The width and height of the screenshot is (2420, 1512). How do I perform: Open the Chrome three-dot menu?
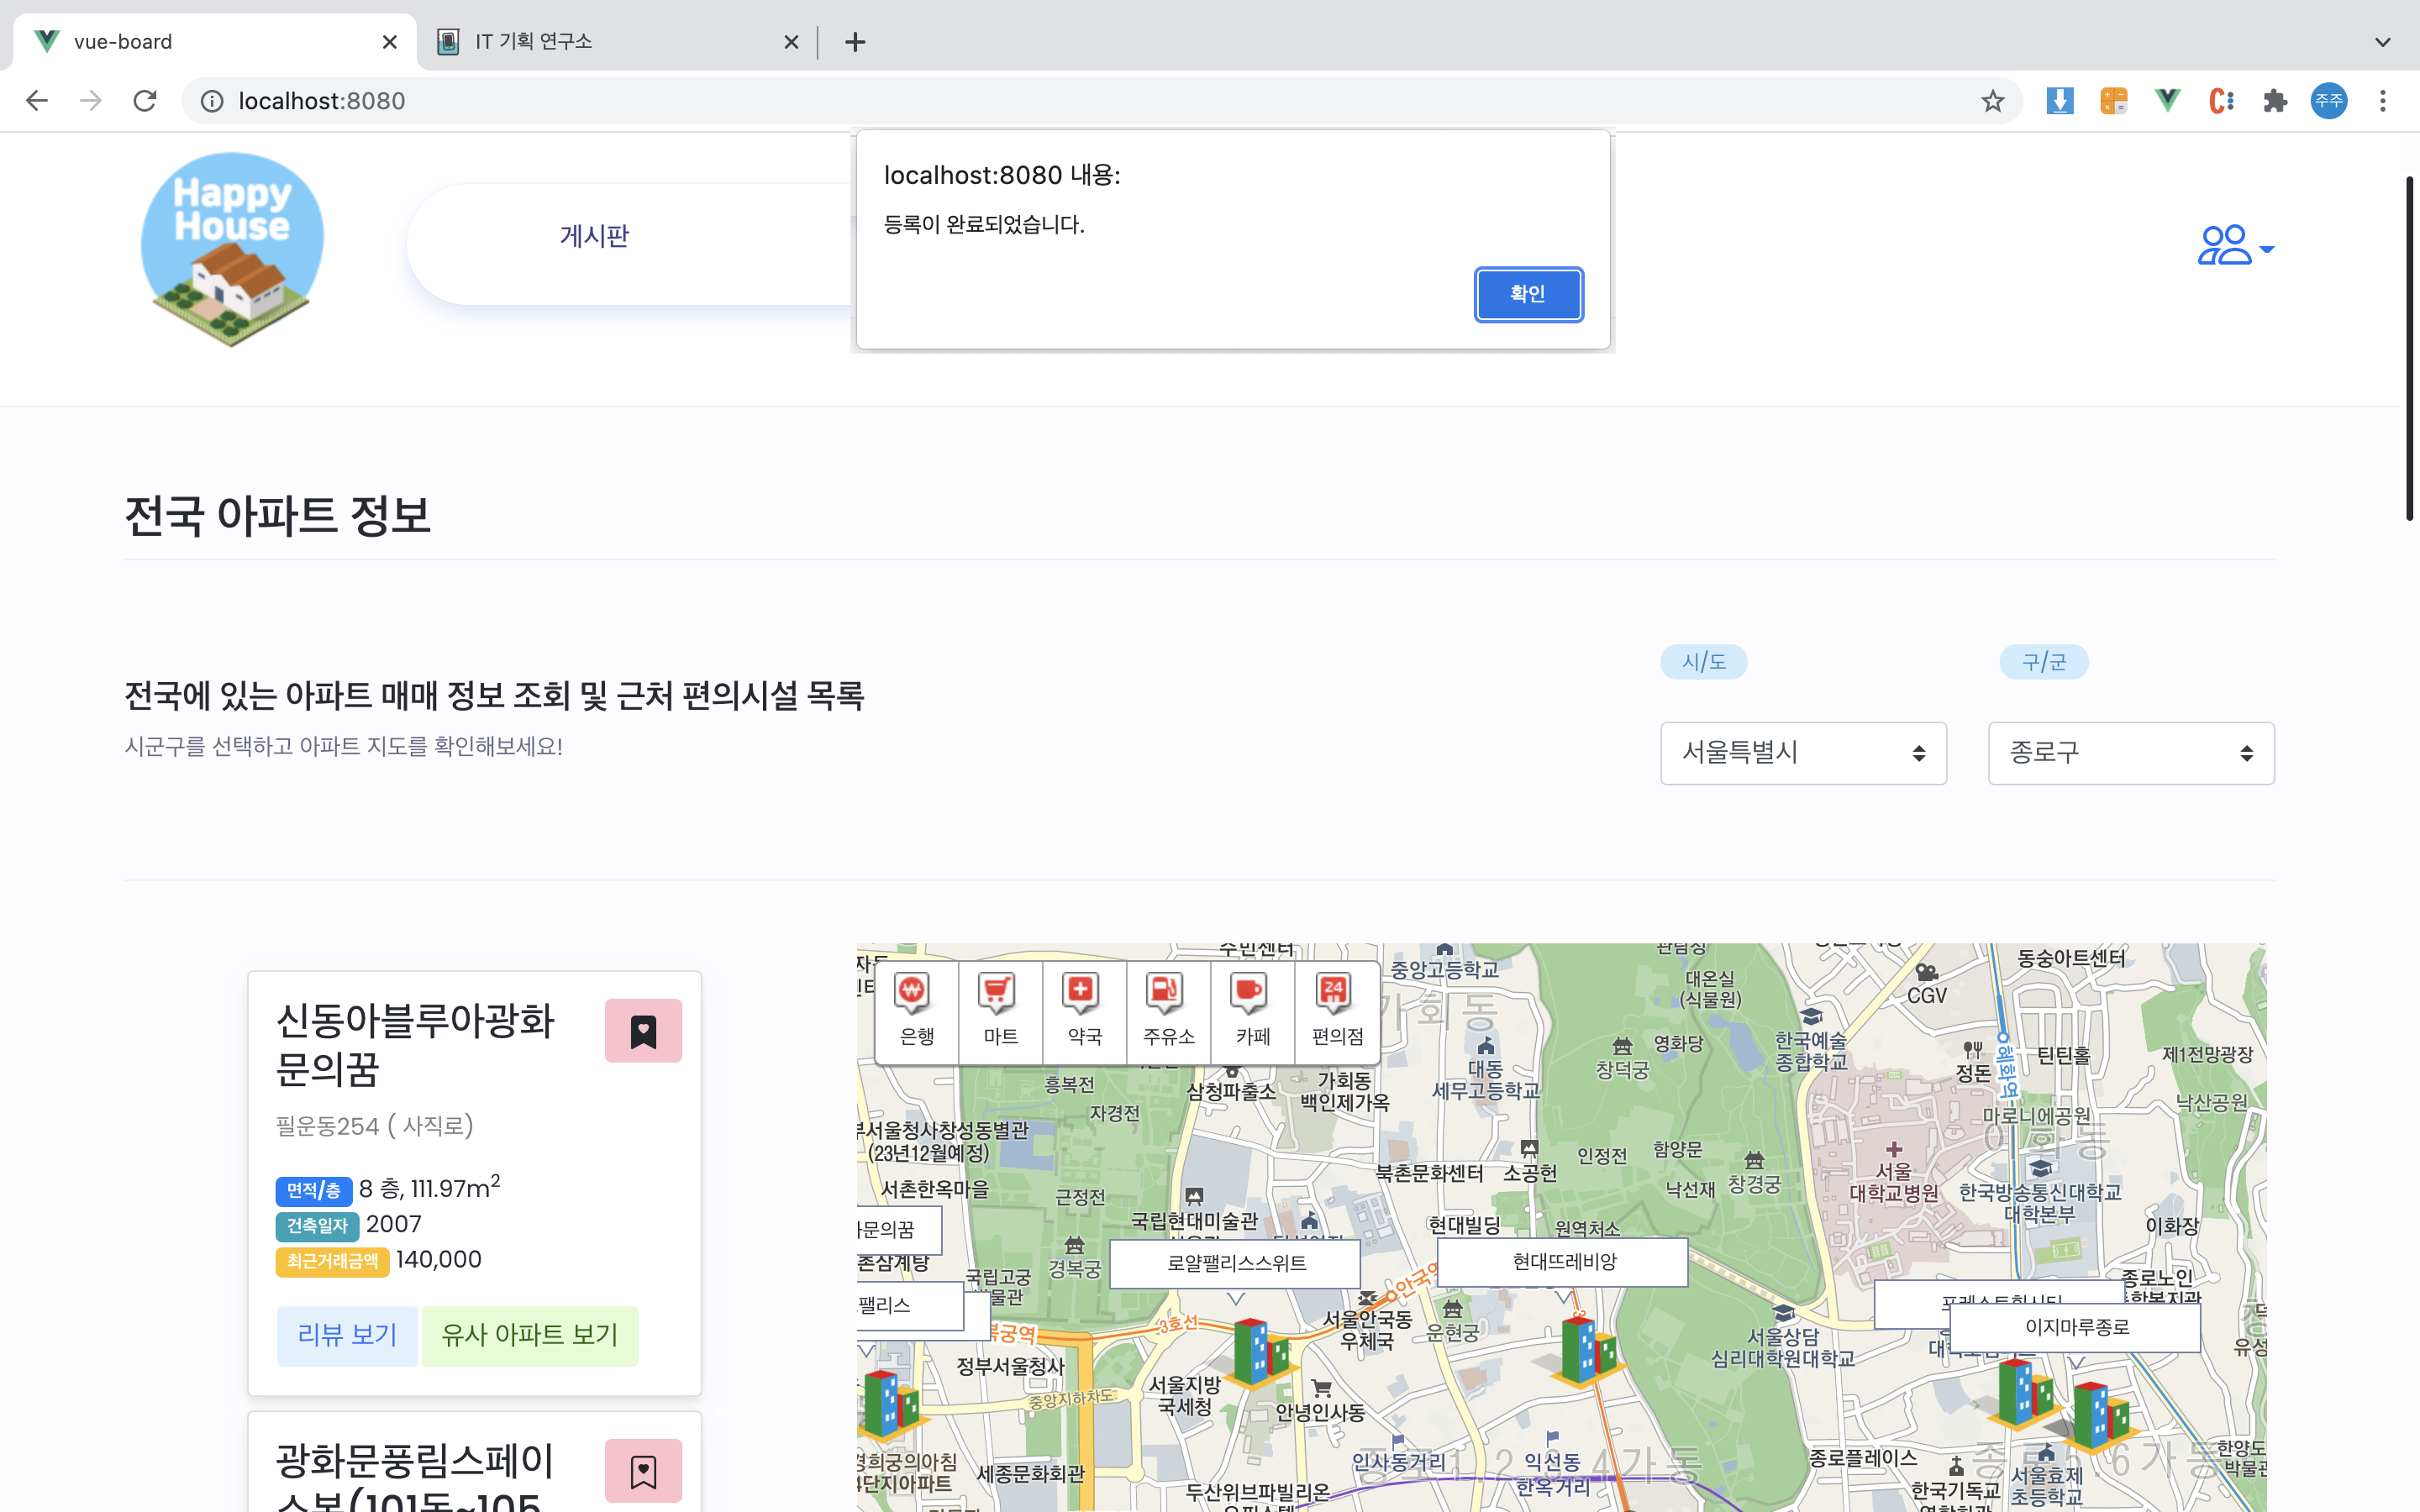tap(2383, 101)
